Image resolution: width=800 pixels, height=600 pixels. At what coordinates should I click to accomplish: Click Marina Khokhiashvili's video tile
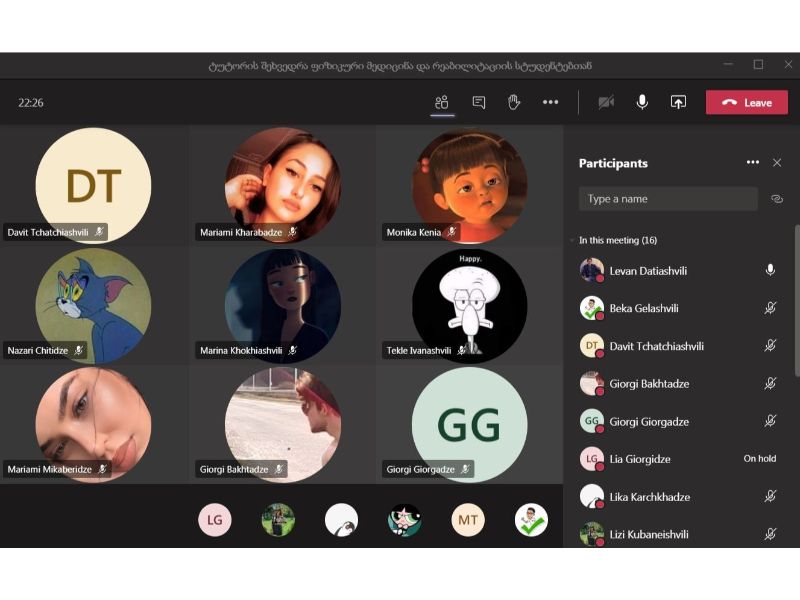tap(283, 306)
